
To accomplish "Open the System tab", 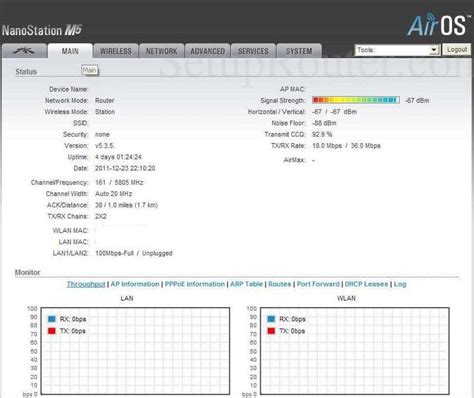I will coord(299,51).
